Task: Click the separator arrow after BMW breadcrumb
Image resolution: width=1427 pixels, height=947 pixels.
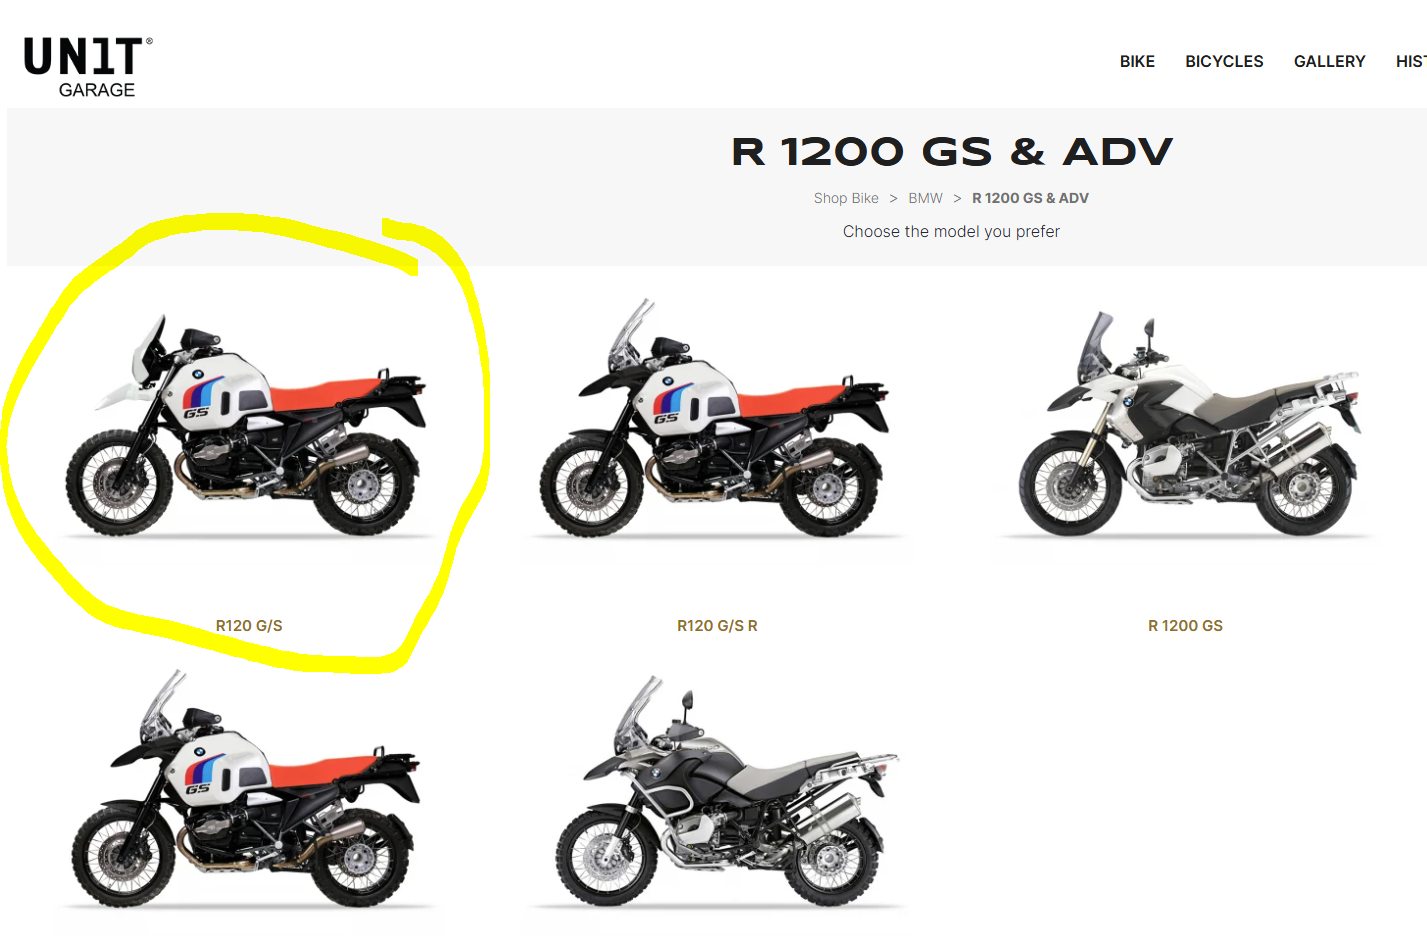Action: click(x=957, y=198)
